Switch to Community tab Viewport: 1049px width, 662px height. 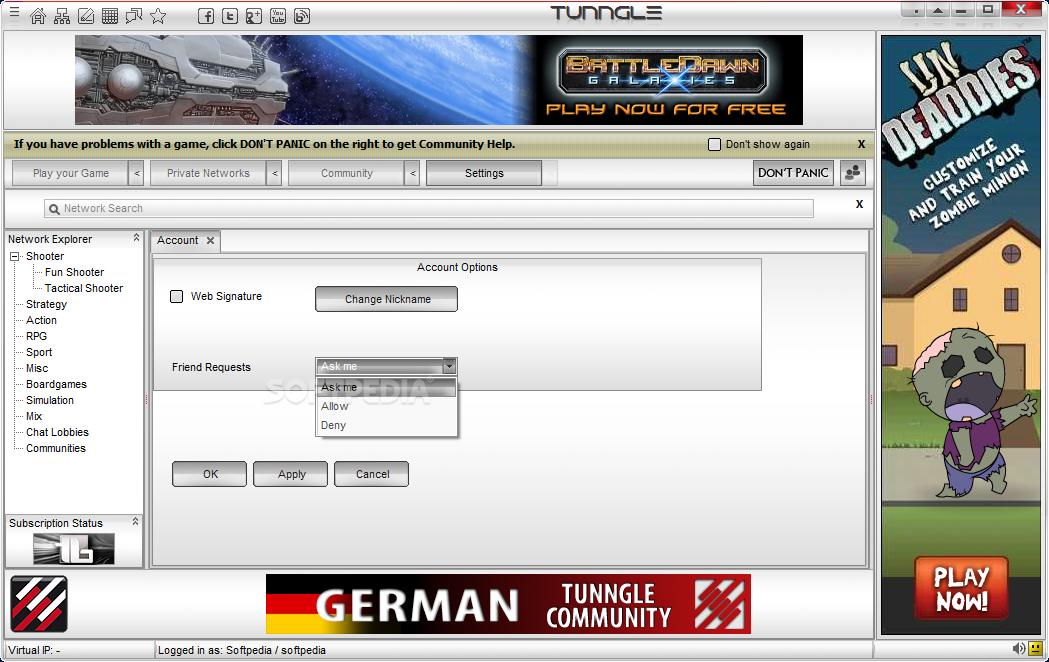347,174
